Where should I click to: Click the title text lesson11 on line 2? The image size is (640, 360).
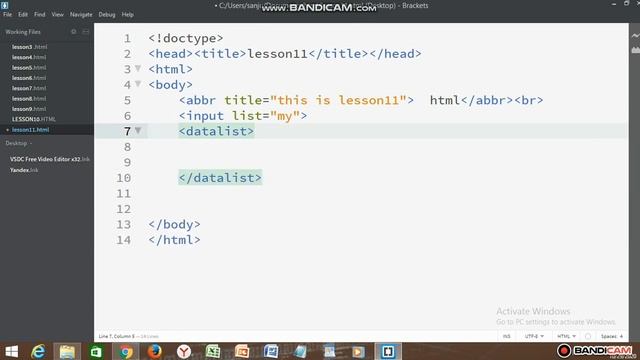[x=278, y=53]
